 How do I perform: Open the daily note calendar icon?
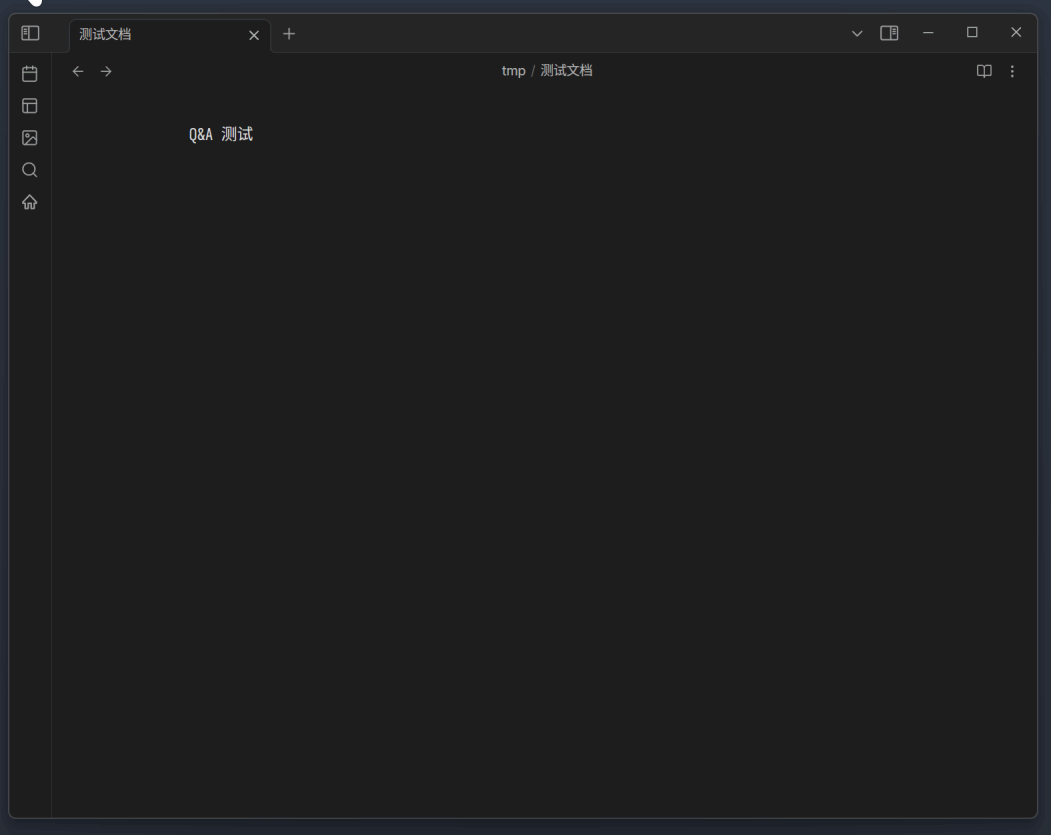pos(29,74)
